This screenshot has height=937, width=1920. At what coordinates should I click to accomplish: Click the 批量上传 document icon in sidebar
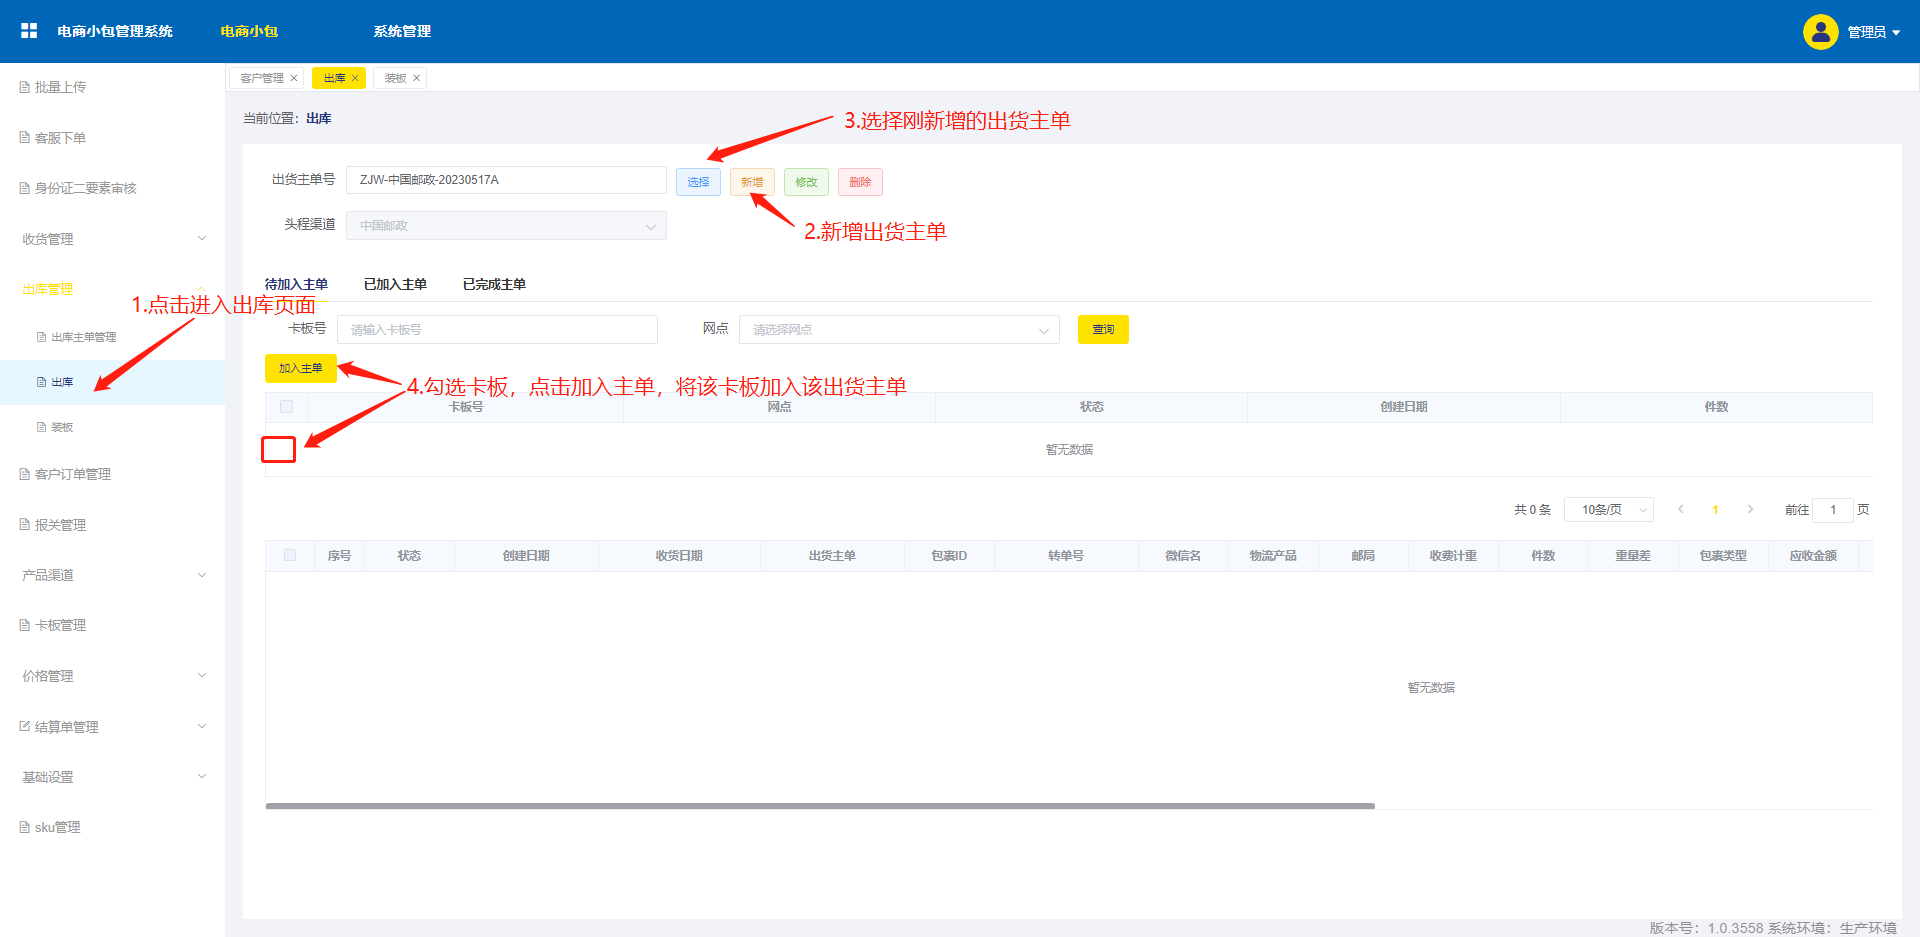pos(25,87)
